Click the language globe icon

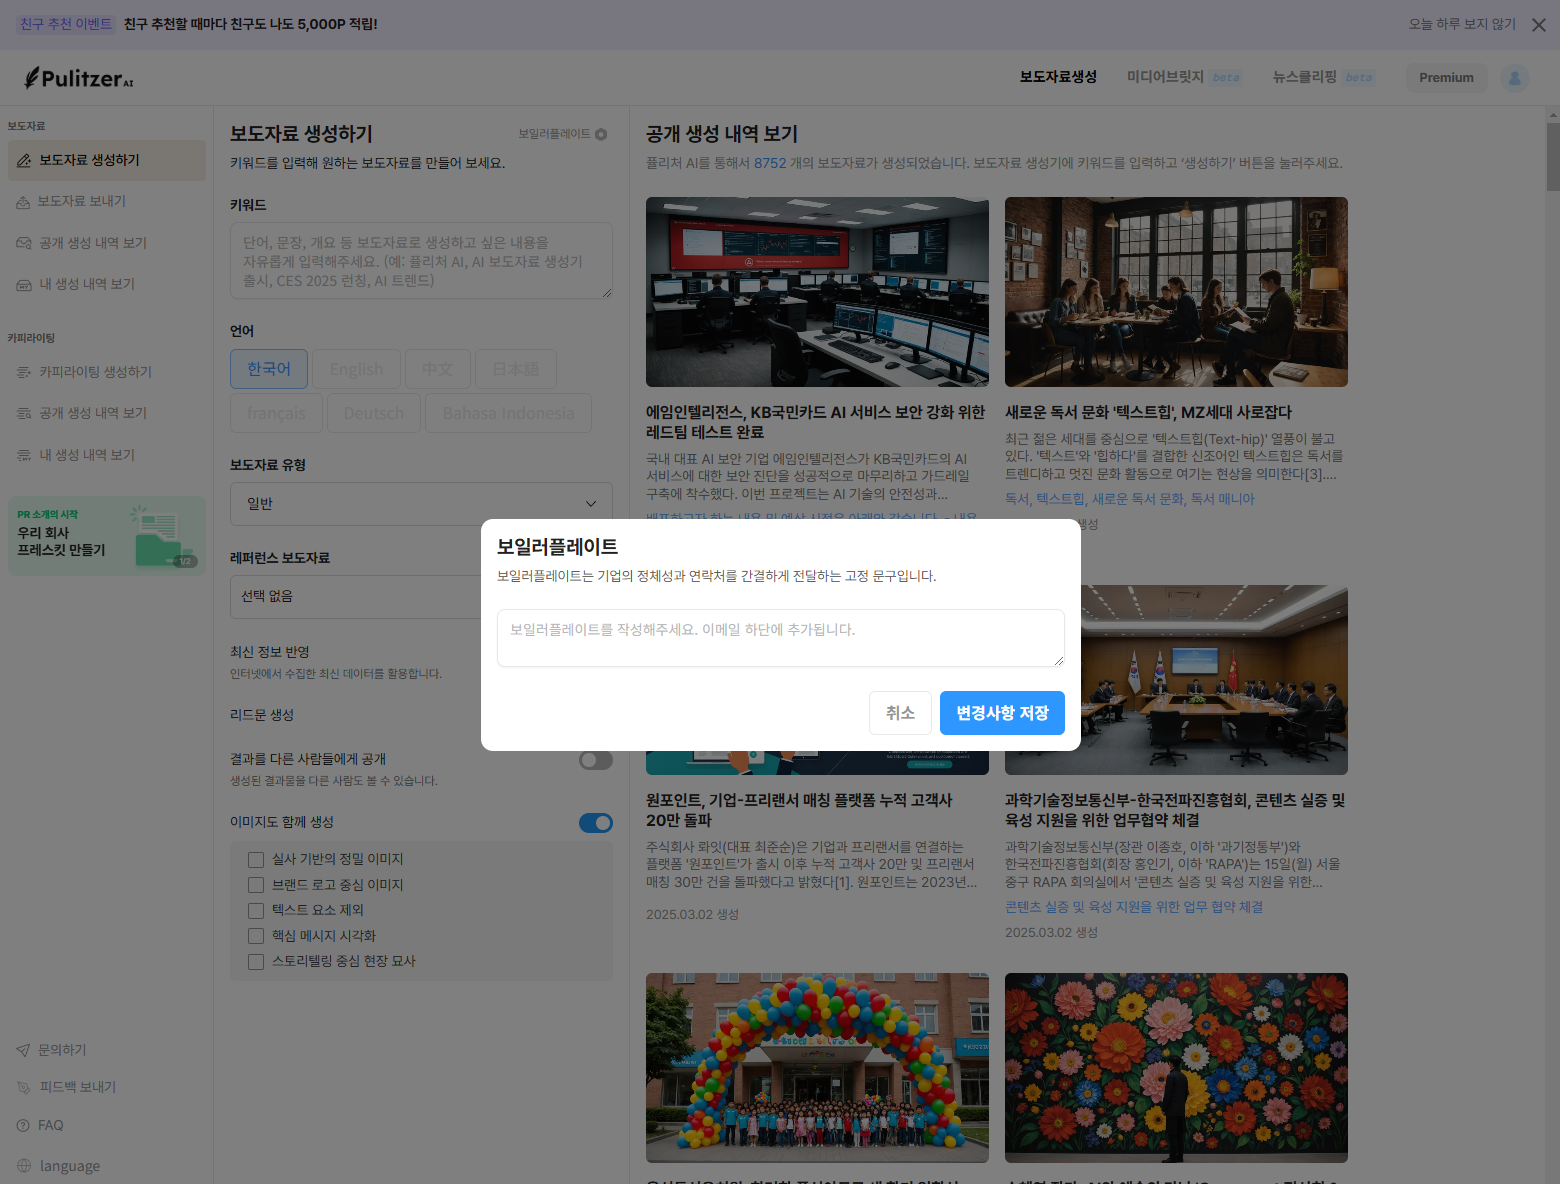tap(24, 1166)
